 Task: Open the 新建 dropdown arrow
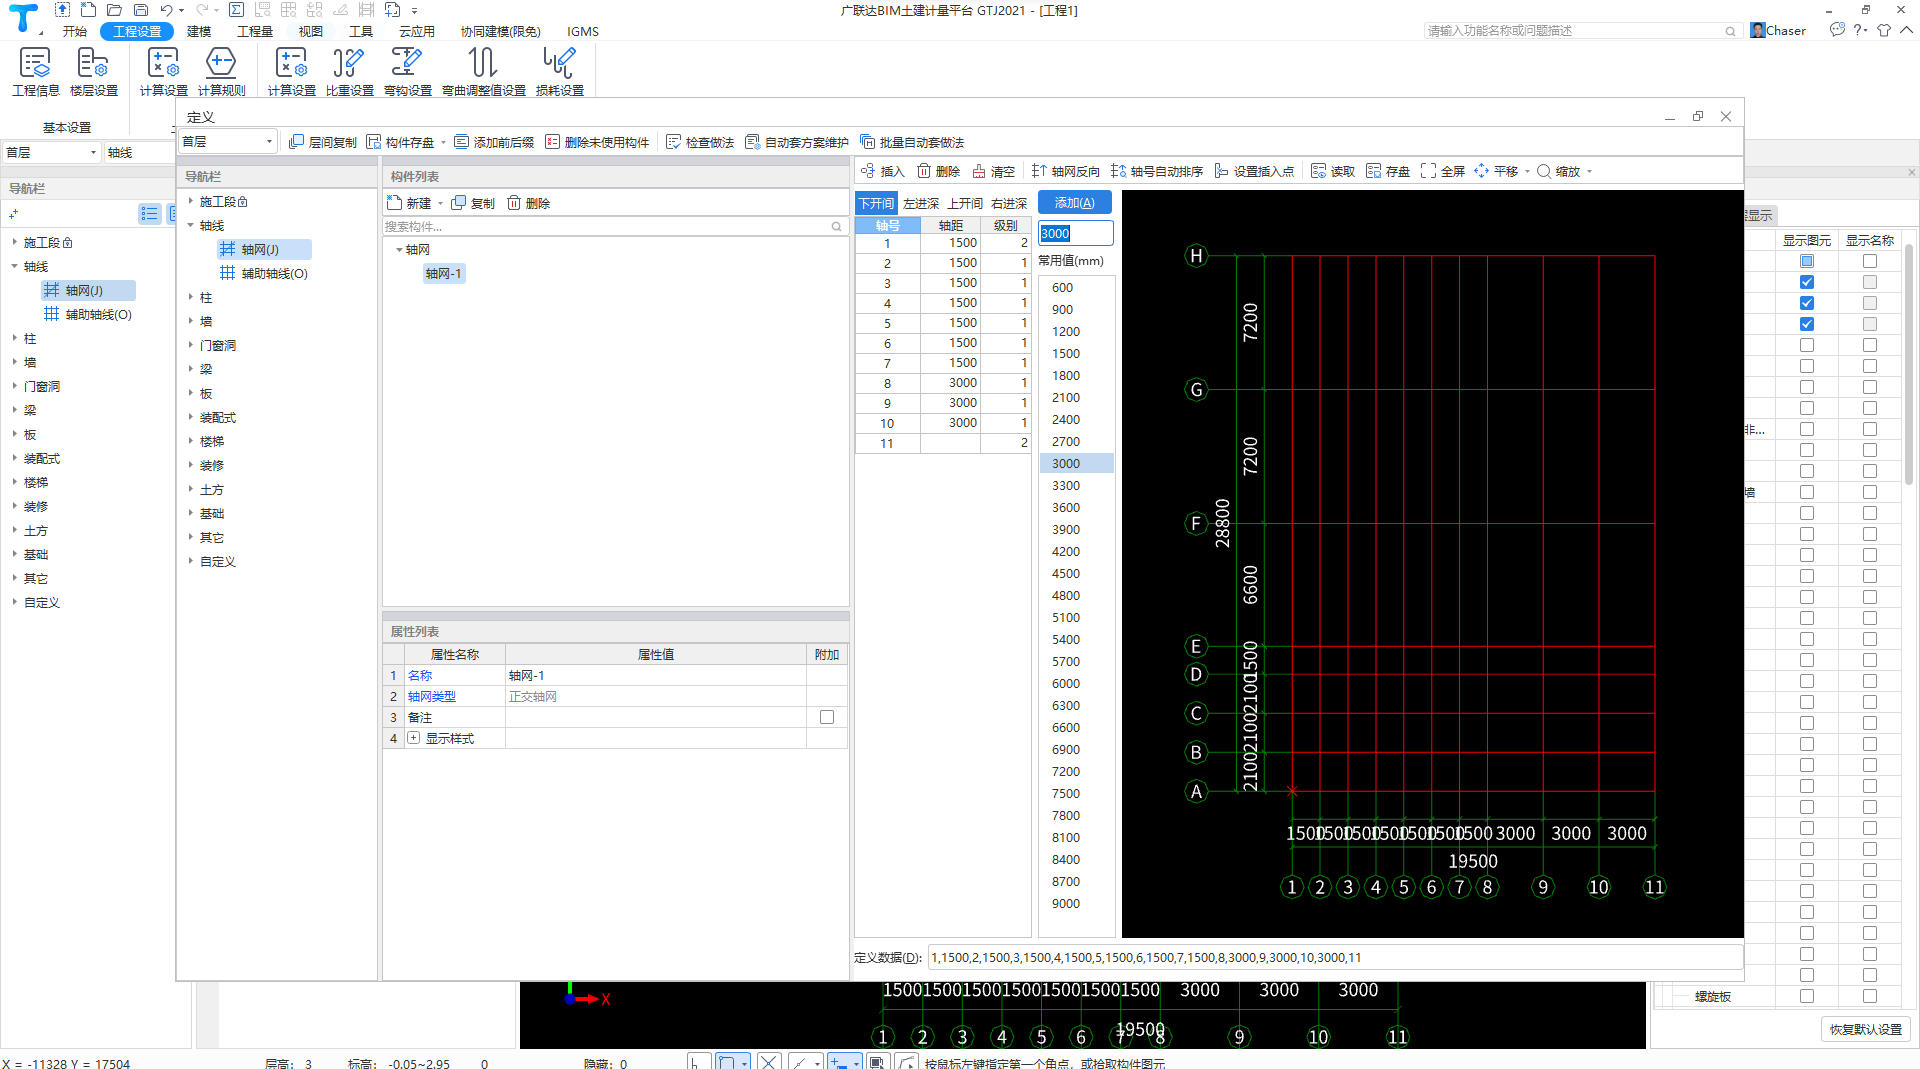(x=441, y=203)
